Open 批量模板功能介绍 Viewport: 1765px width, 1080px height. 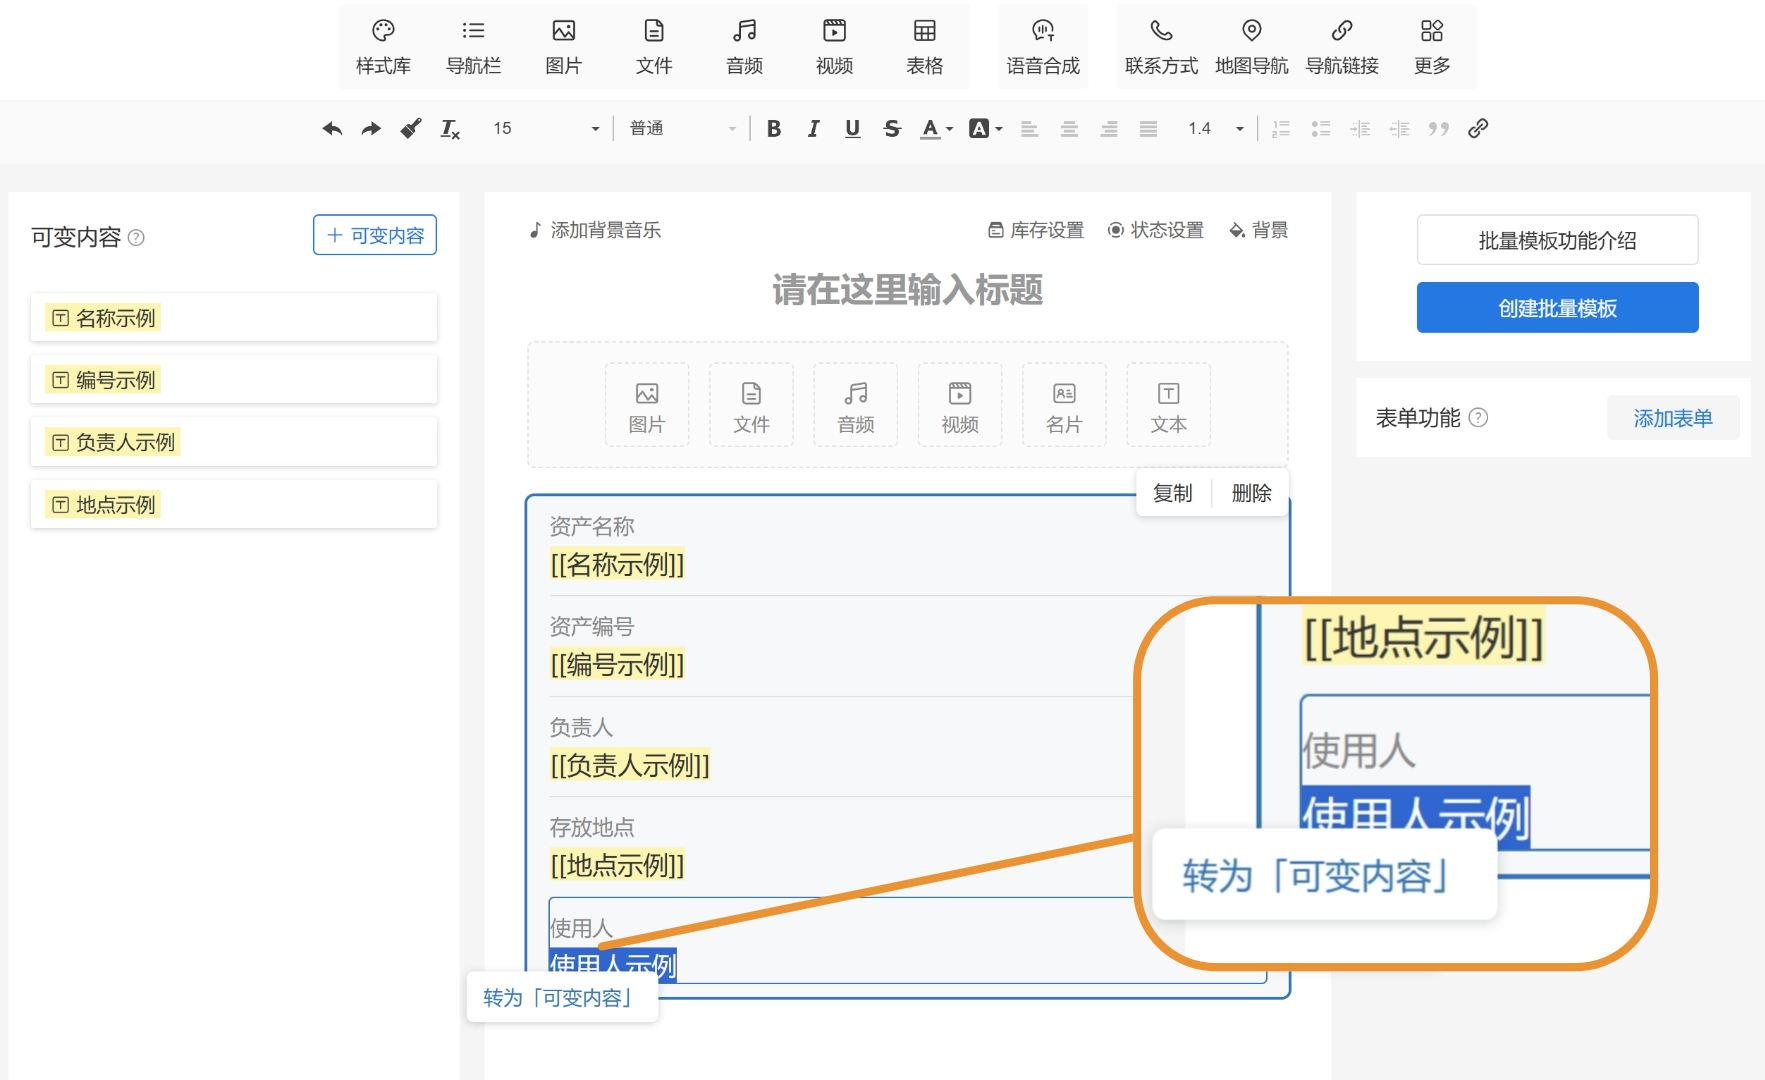[1558, 240]
